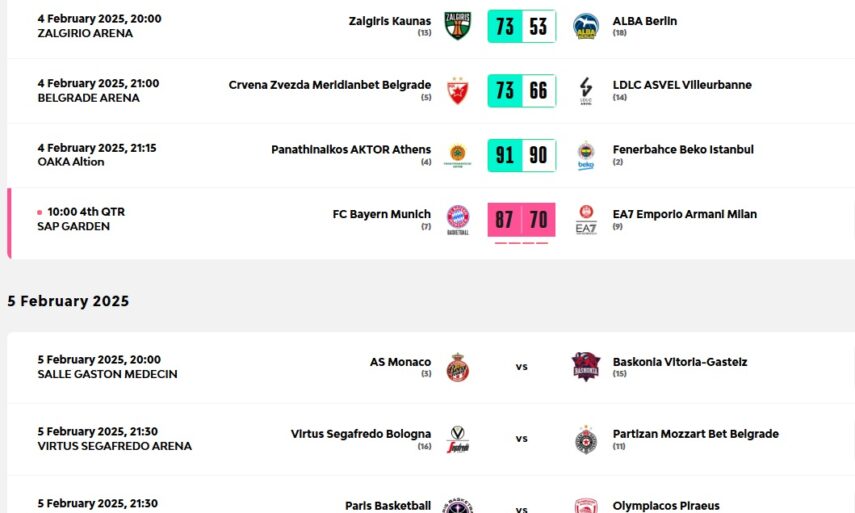Click the FC Bayern Munich basketball logo
Screen dimensions: 855x513
458,220
